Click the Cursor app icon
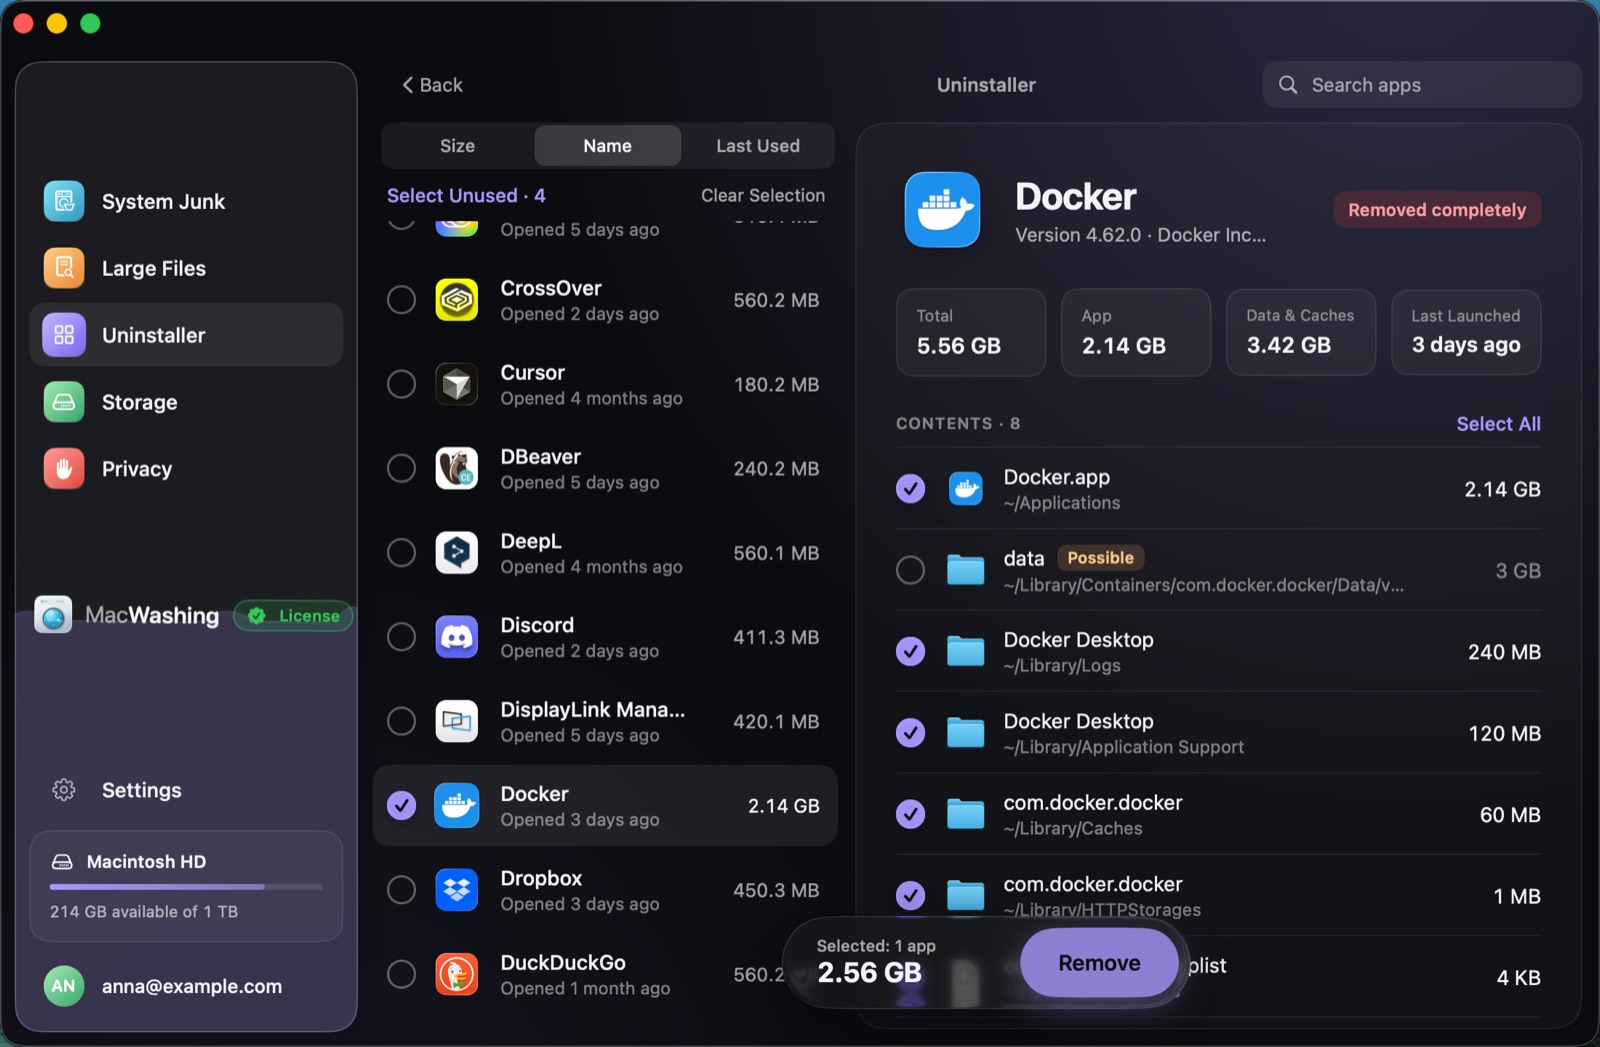The height and width of the screenshot is (1047, 1600). coord(457,384)
